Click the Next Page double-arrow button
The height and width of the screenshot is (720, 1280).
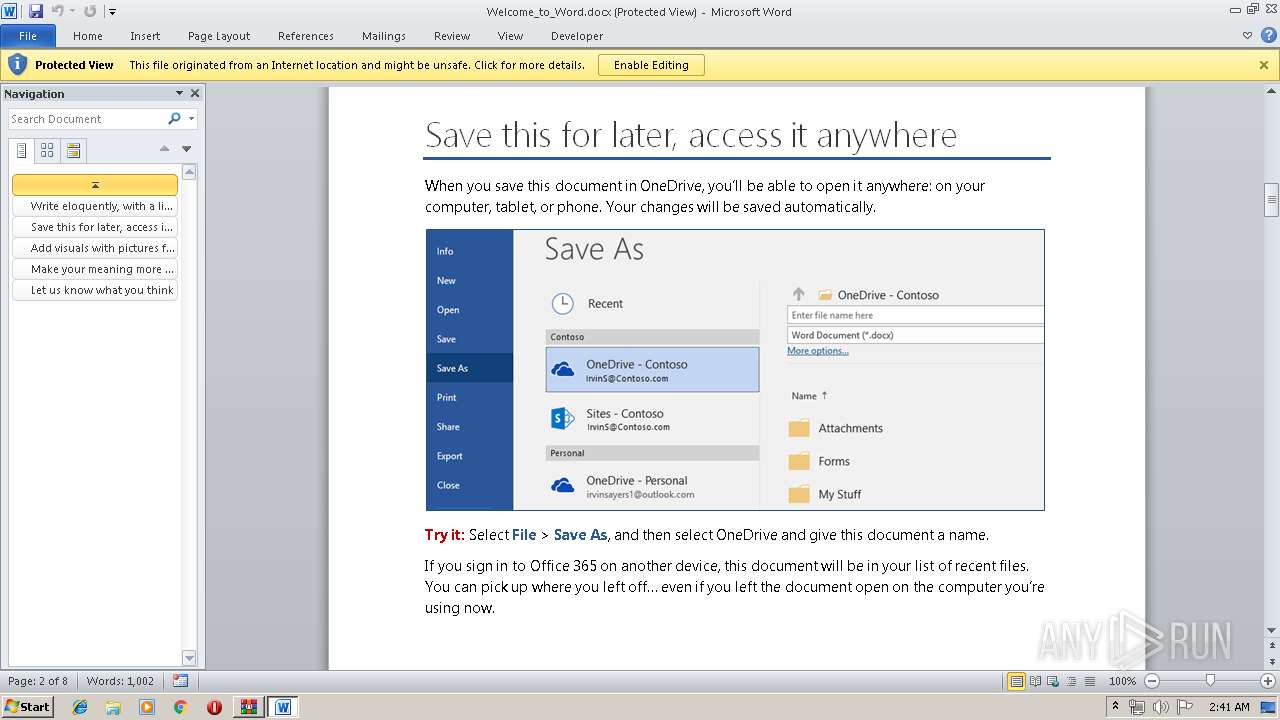1271,662
